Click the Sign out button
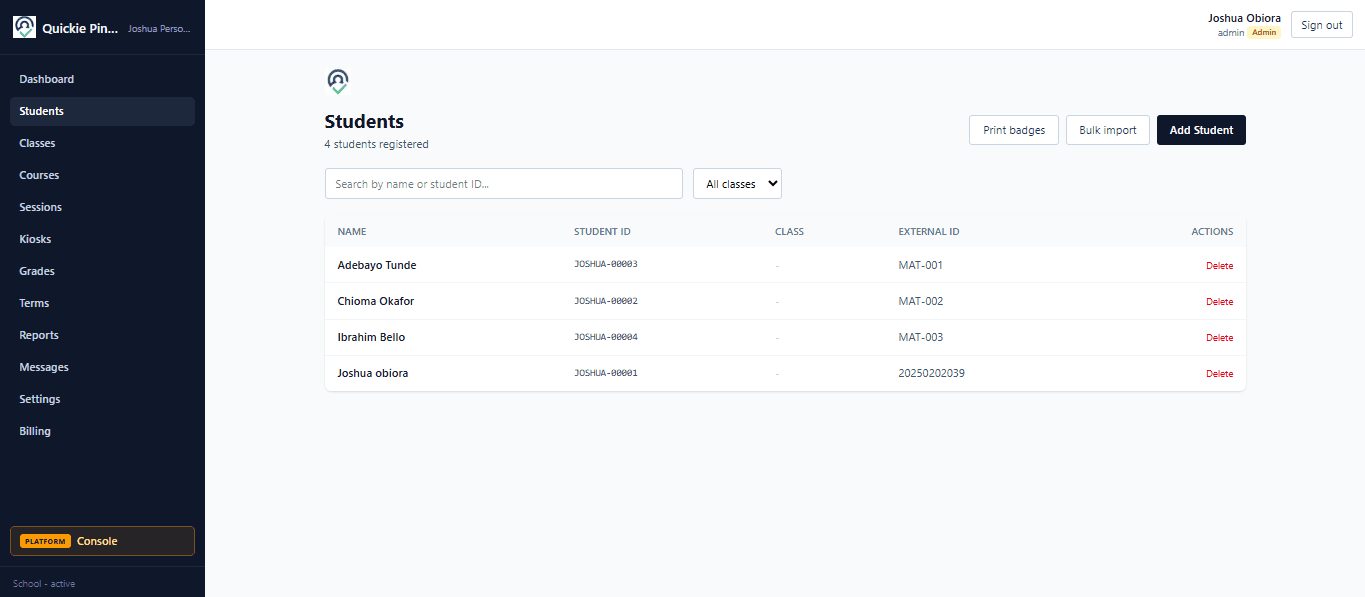Image resolution: width=1365 pixels, height=597 pixels. (x=1321, y=25)
